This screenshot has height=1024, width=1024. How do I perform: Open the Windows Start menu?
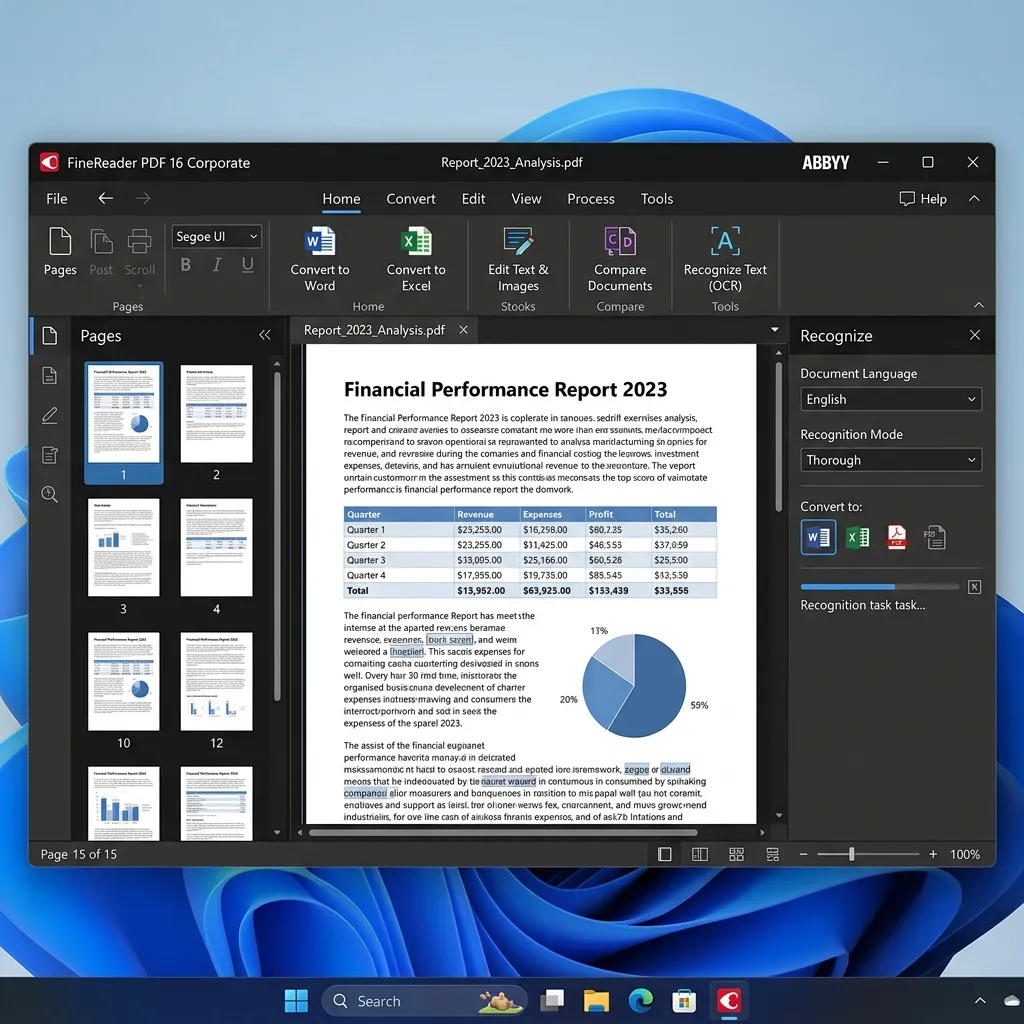296,1000
